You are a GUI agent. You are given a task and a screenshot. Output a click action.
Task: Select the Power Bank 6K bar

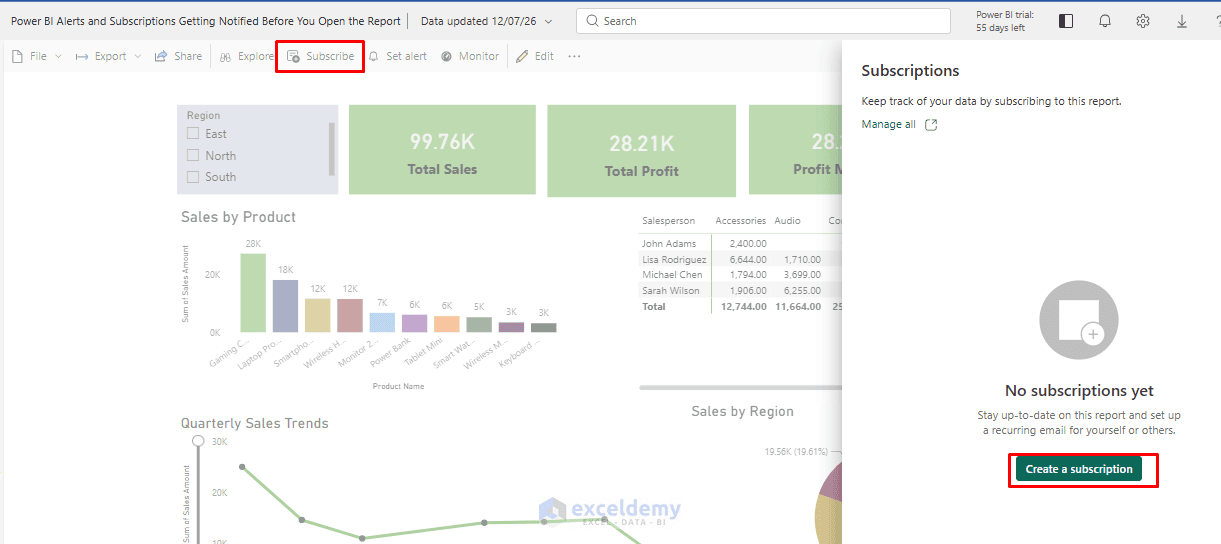[x=414, y=324]
